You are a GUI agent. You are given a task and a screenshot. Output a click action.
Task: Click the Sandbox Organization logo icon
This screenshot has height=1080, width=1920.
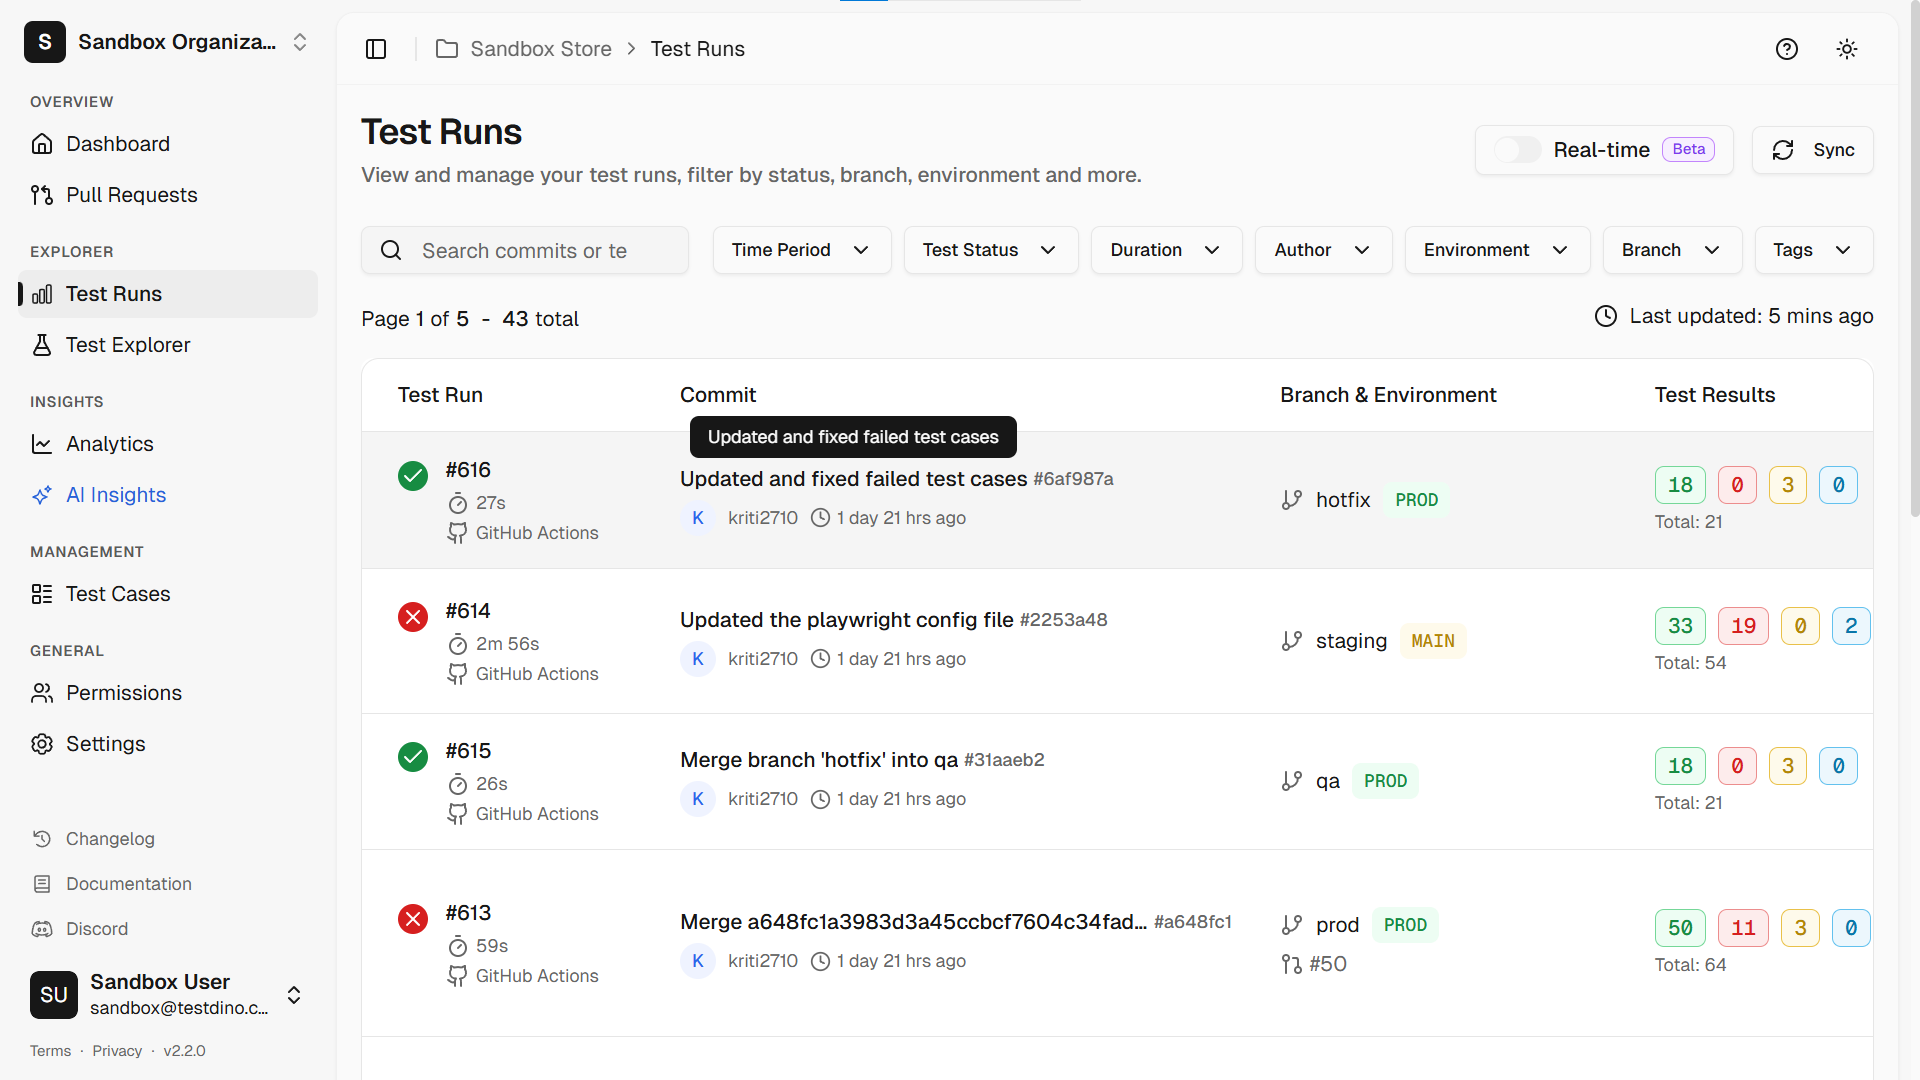point(45,42)
